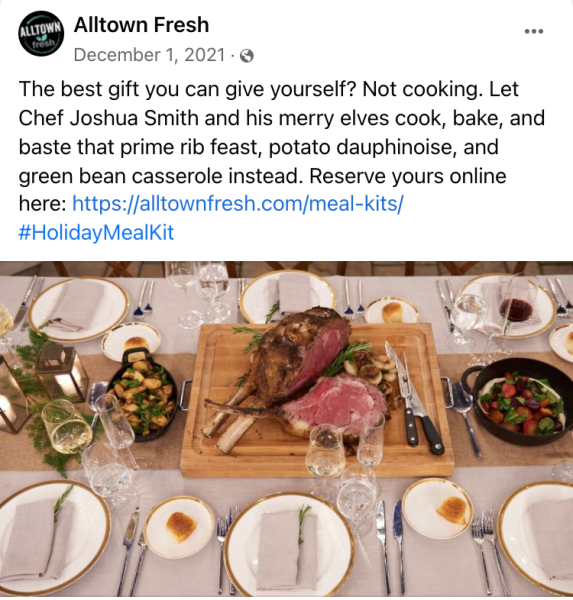
Task: Click the dinner roll on bottom-left plate
Action: [x=181, y=527]
